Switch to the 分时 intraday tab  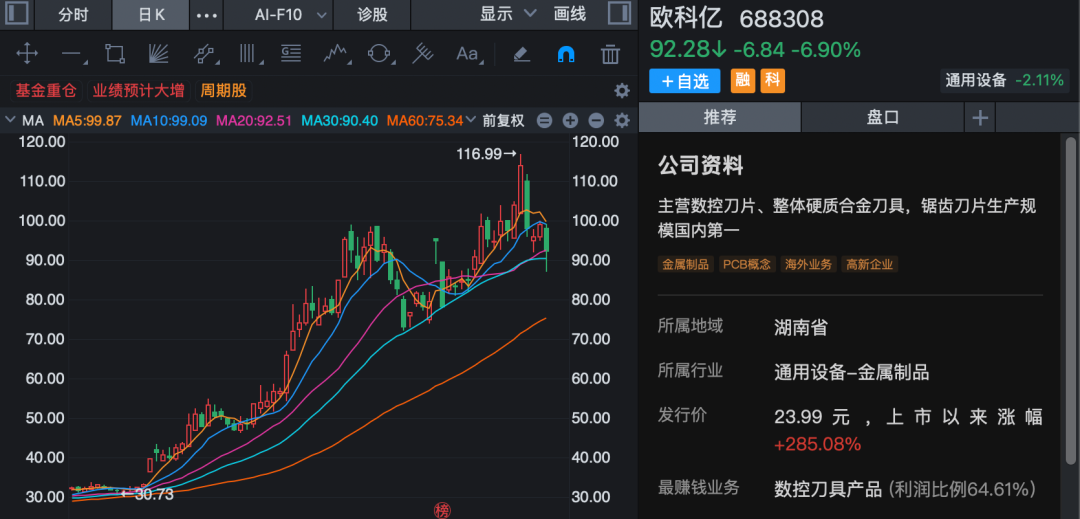(x=73, y=14)
